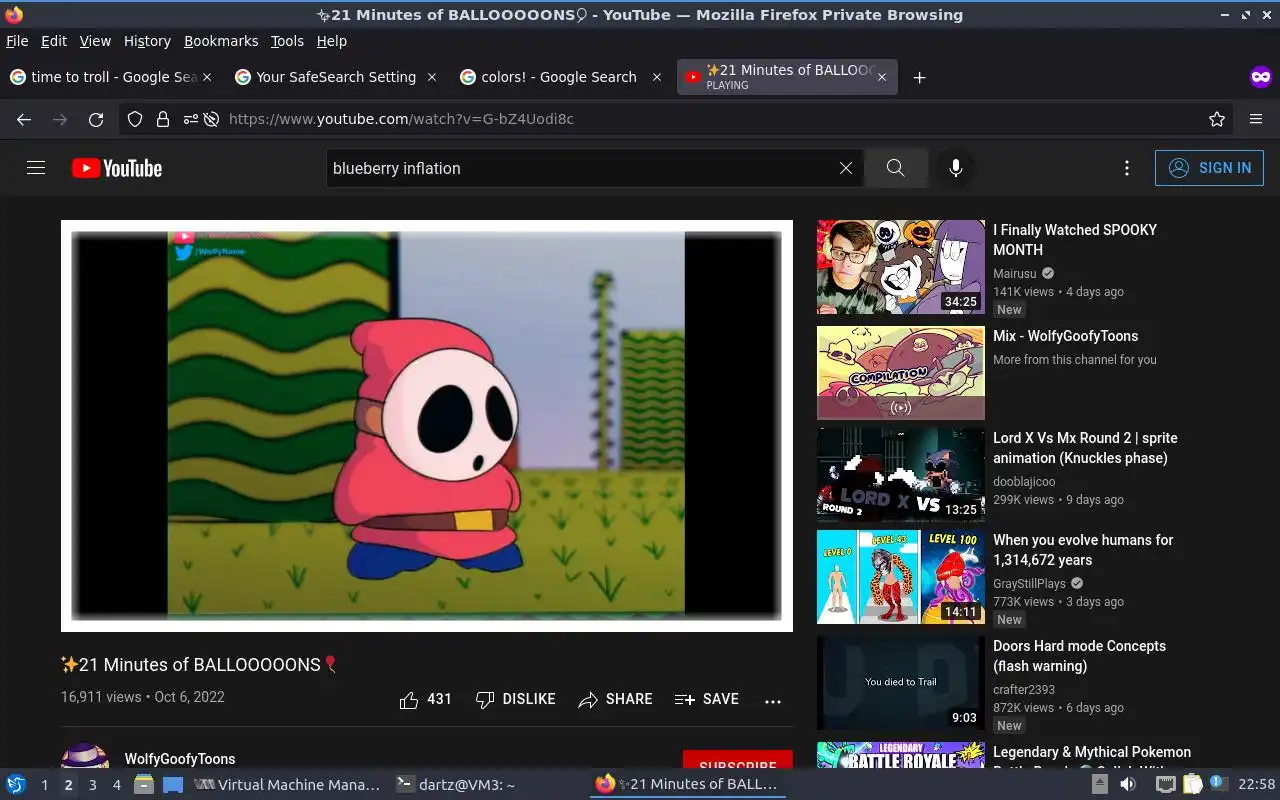1280x800 pixels.
Task: Share the video via SHARE
Action: pos(615,699)
